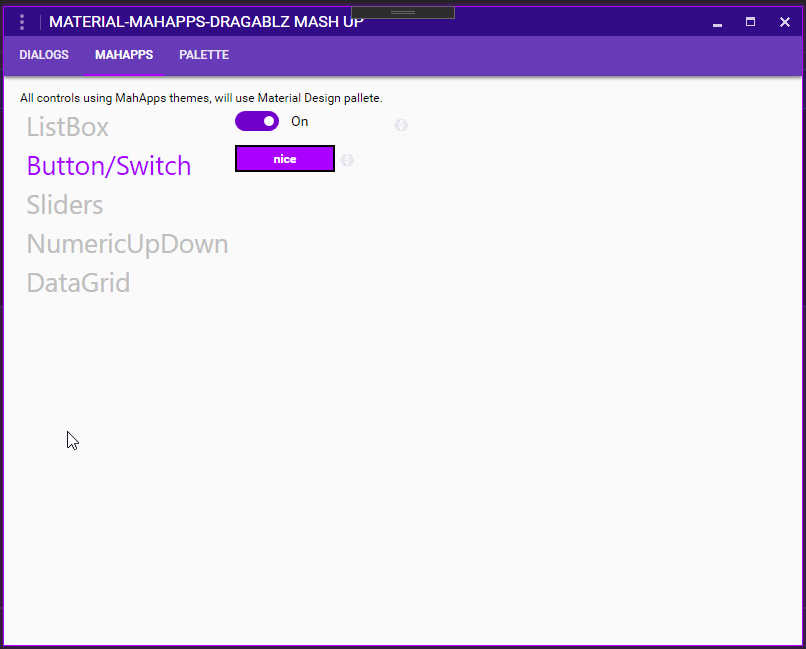
Task: Turn off the On toggle switch
Action: pos(257,121)
